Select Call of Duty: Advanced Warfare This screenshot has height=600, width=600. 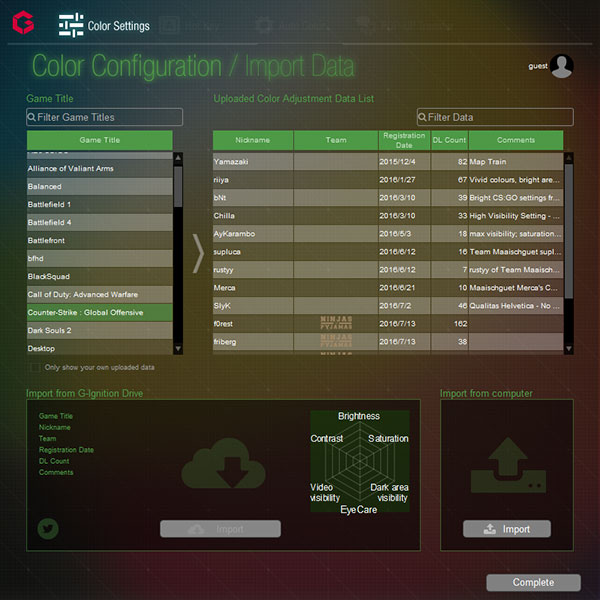click(100, 294)
